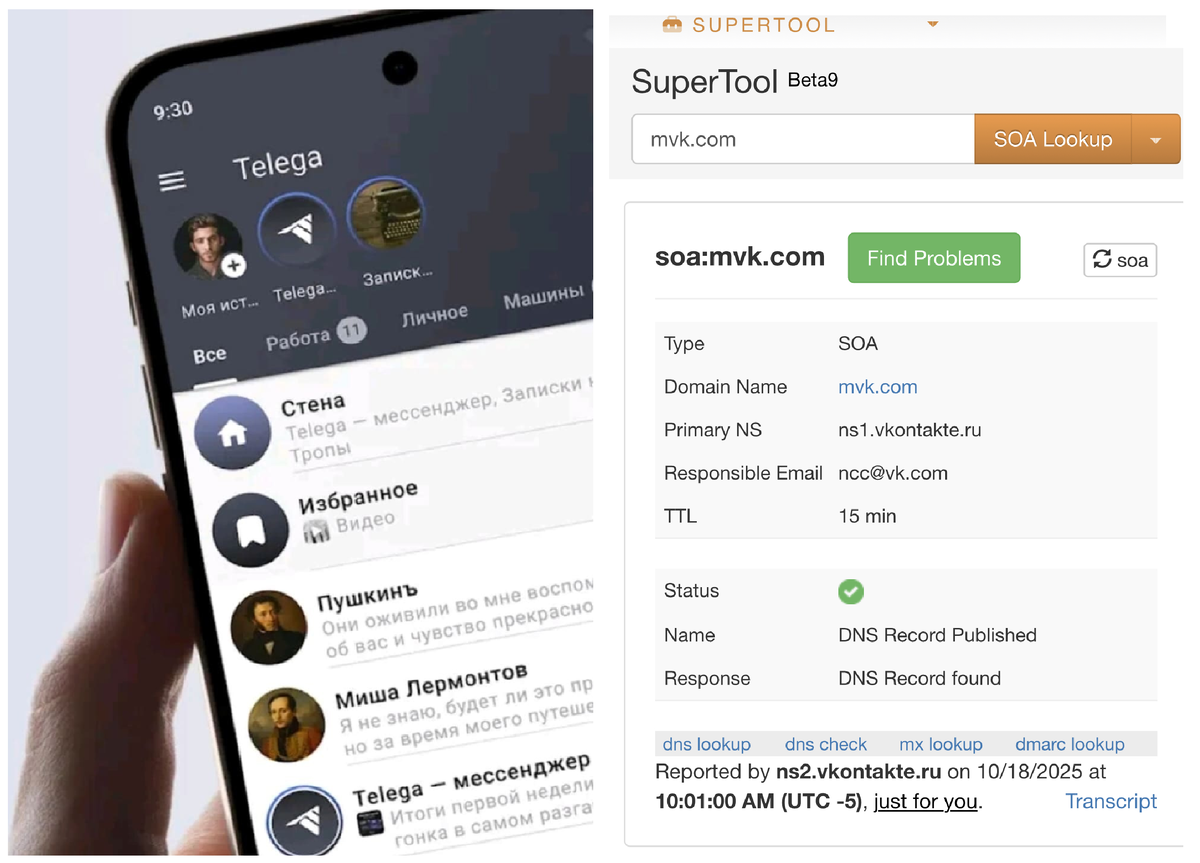Click the Find Problems button

point(934,258)
